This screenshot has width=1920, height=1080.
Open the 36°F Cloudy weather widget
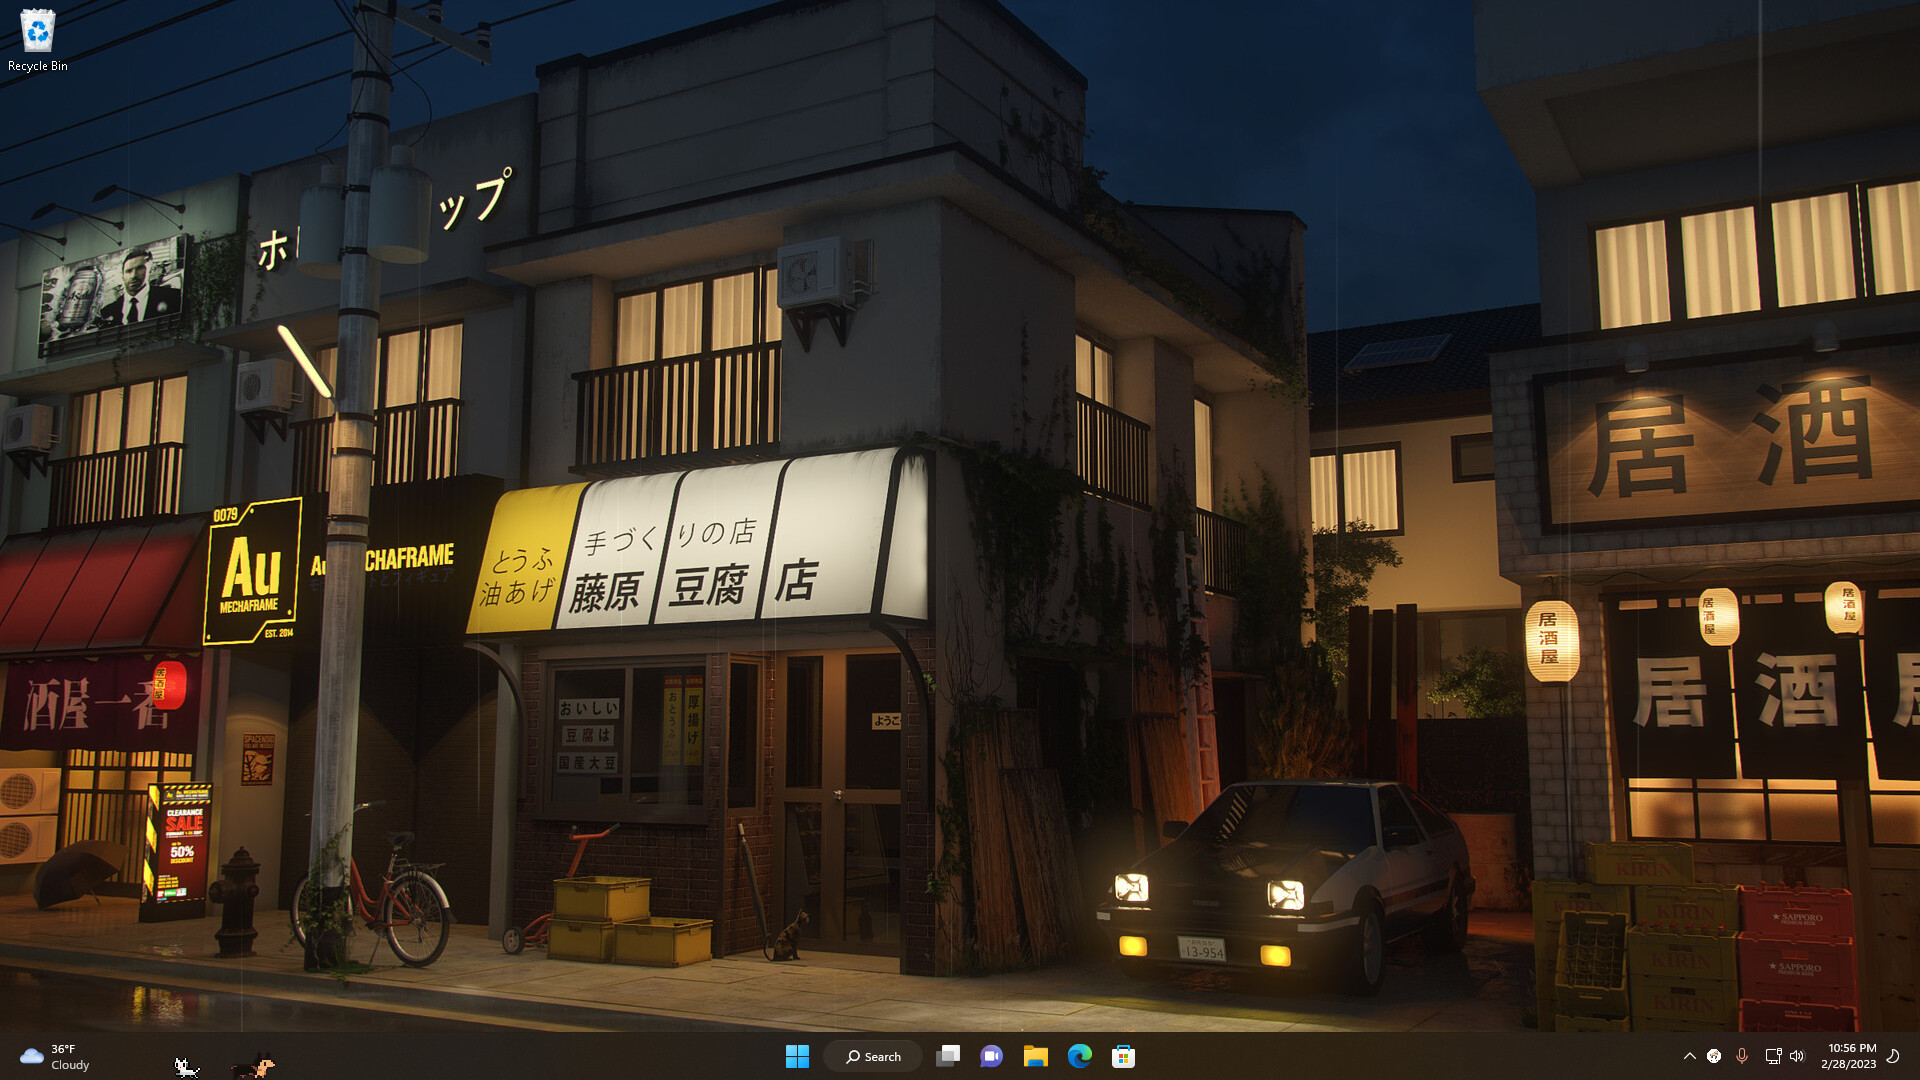(55, 1056)
